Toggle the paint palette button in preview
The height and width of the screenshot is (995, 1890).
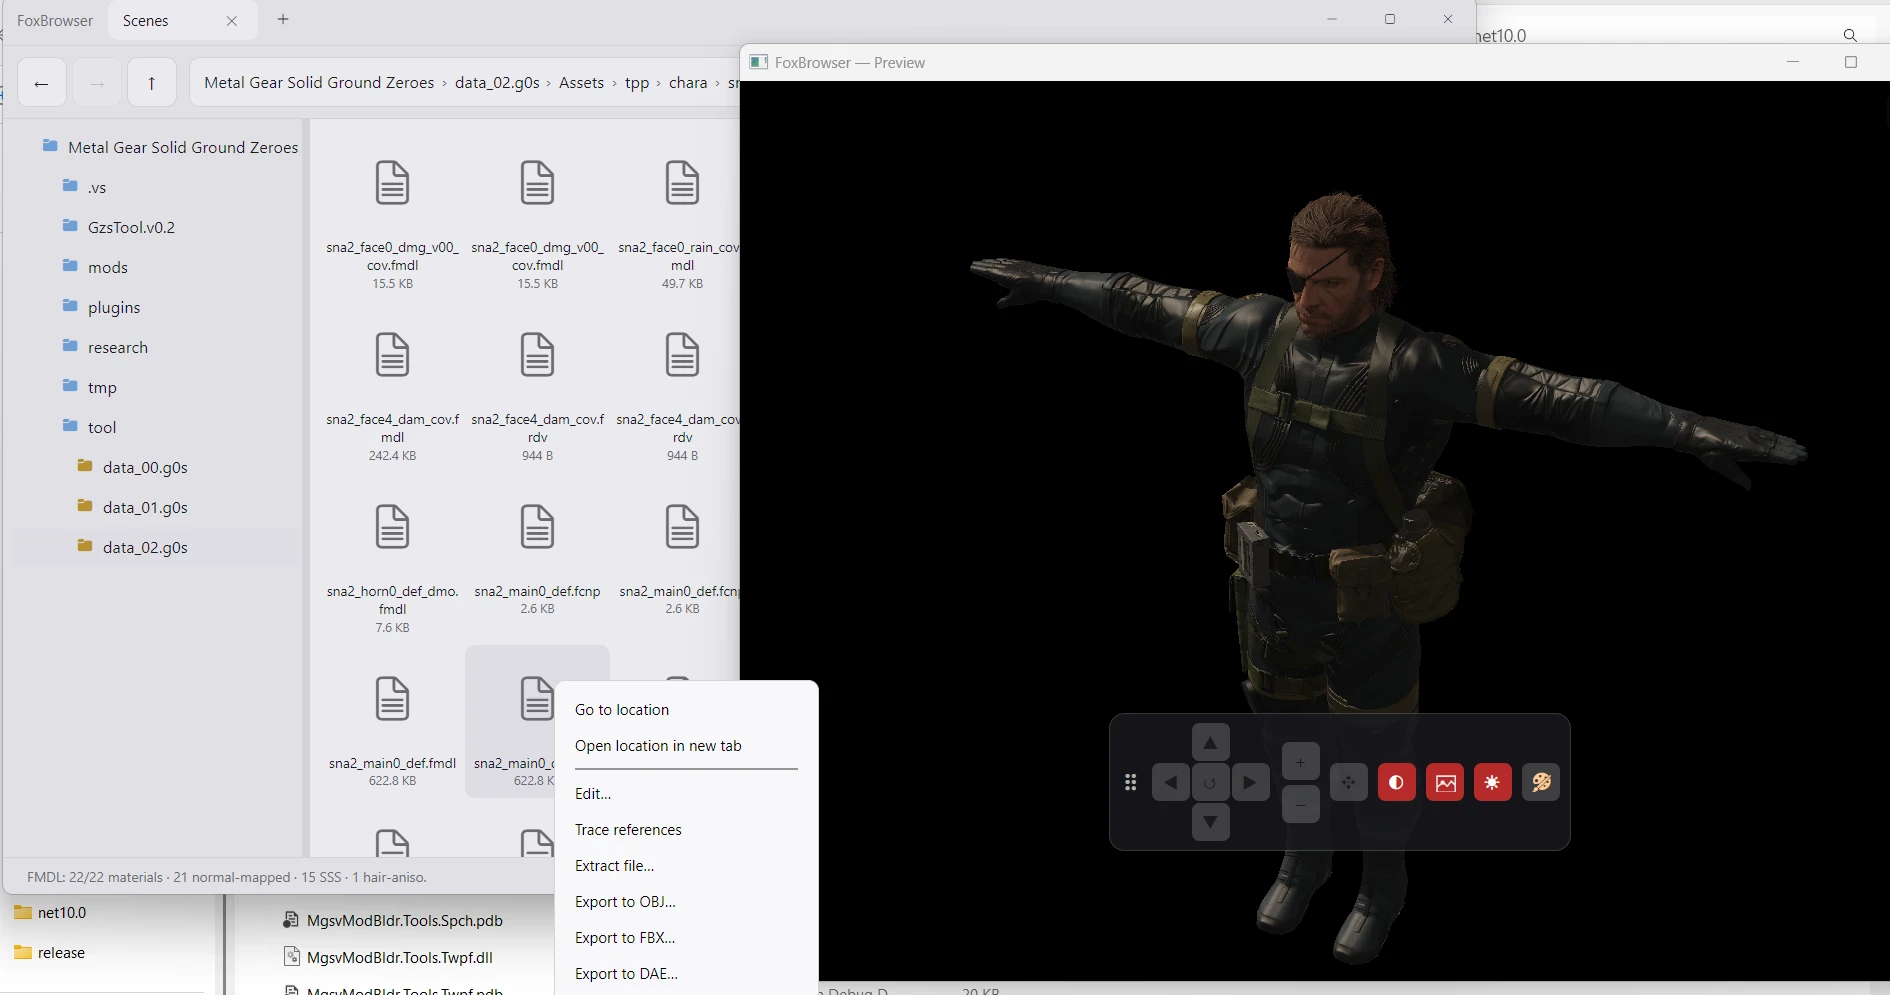pos(1541,782)
